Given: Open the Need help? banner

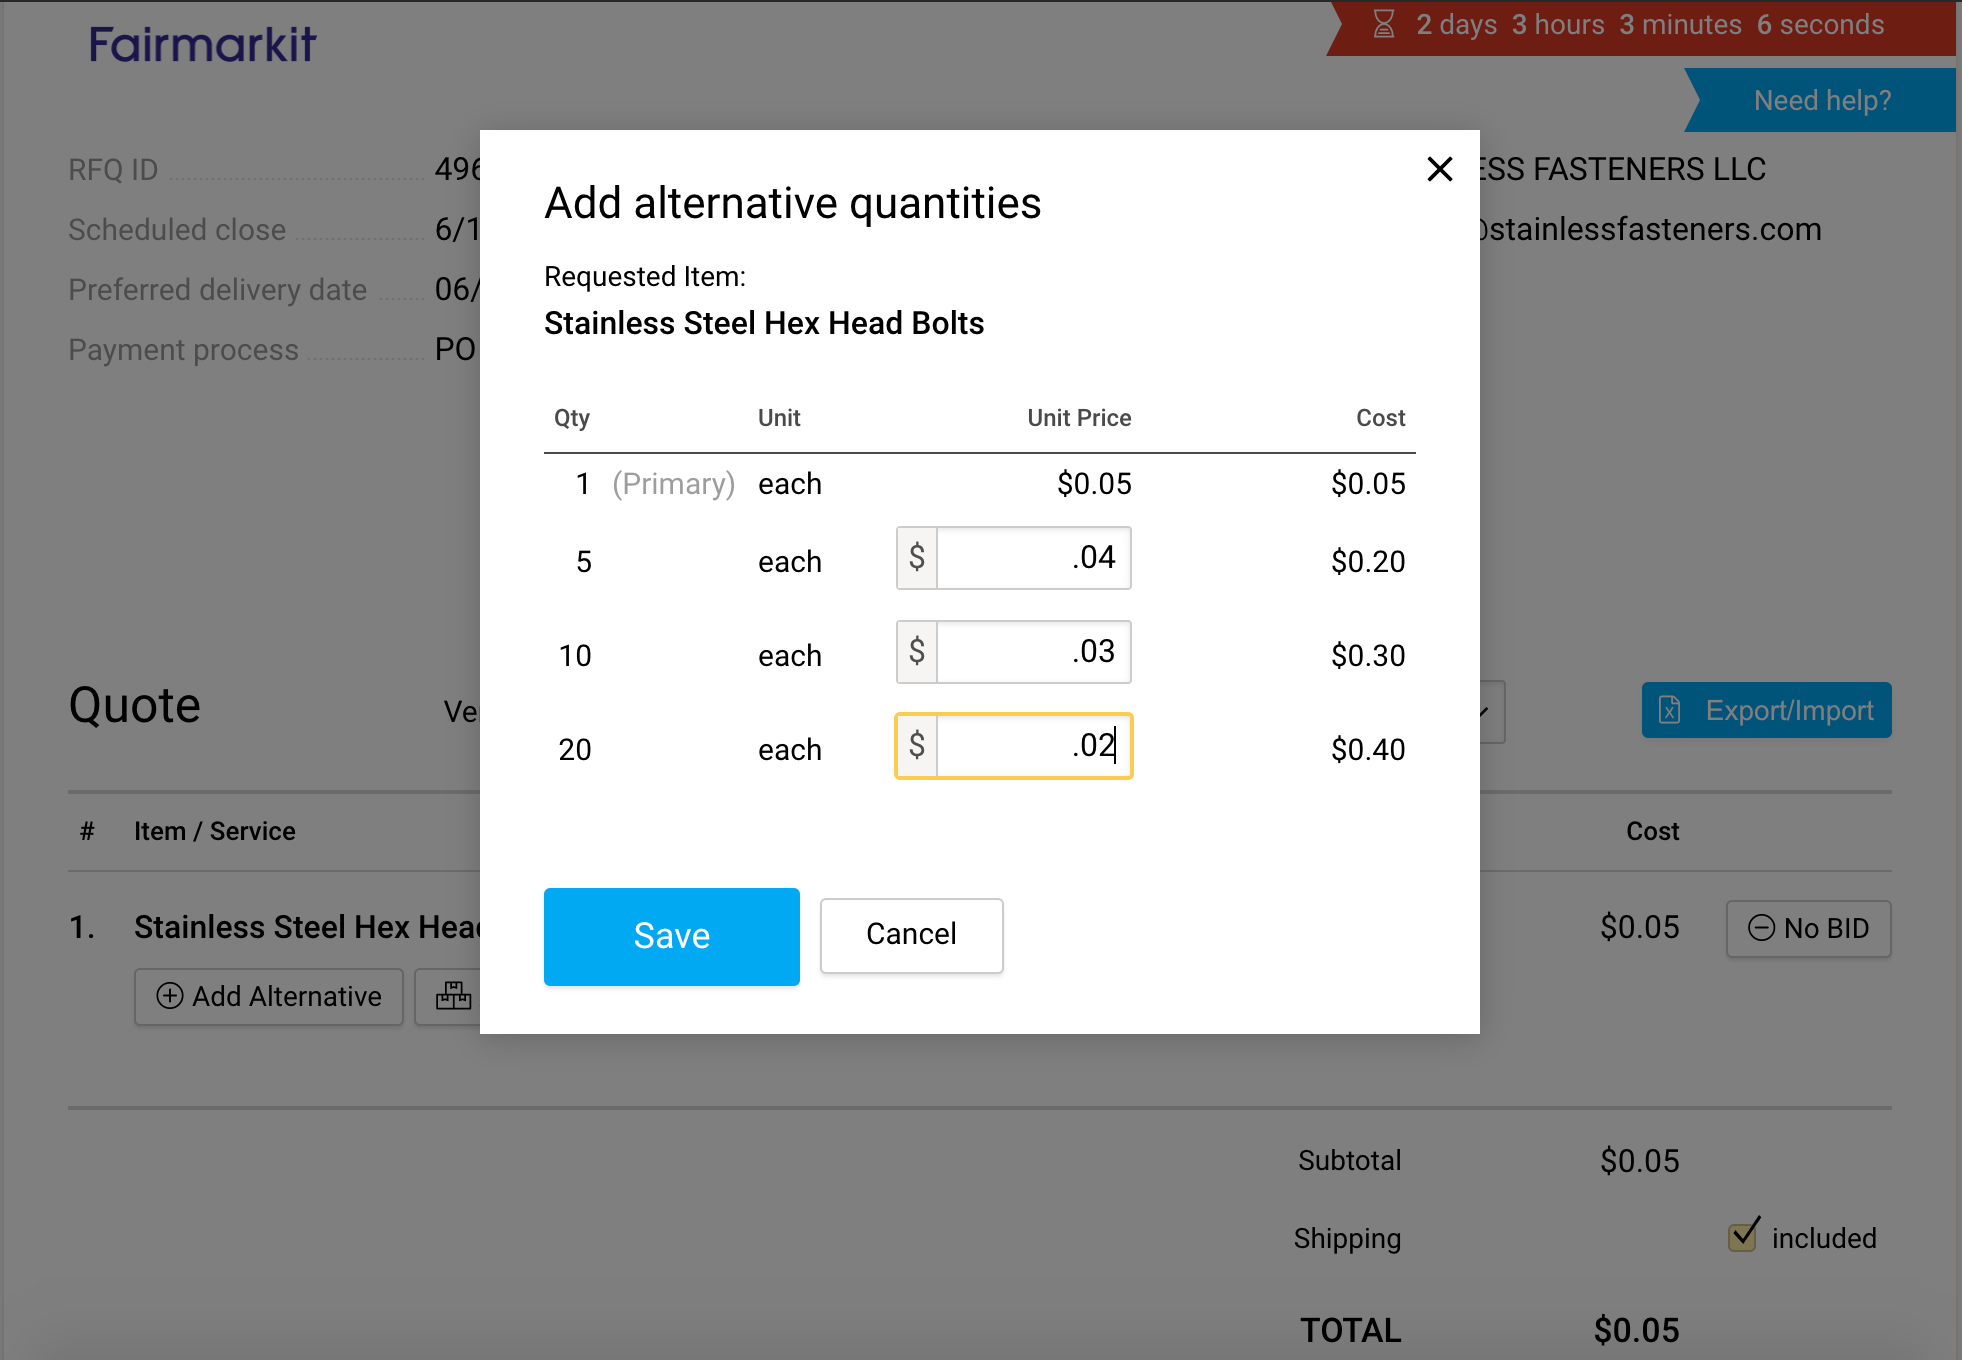Looking at the screenshot, I should click(1821, 100).
